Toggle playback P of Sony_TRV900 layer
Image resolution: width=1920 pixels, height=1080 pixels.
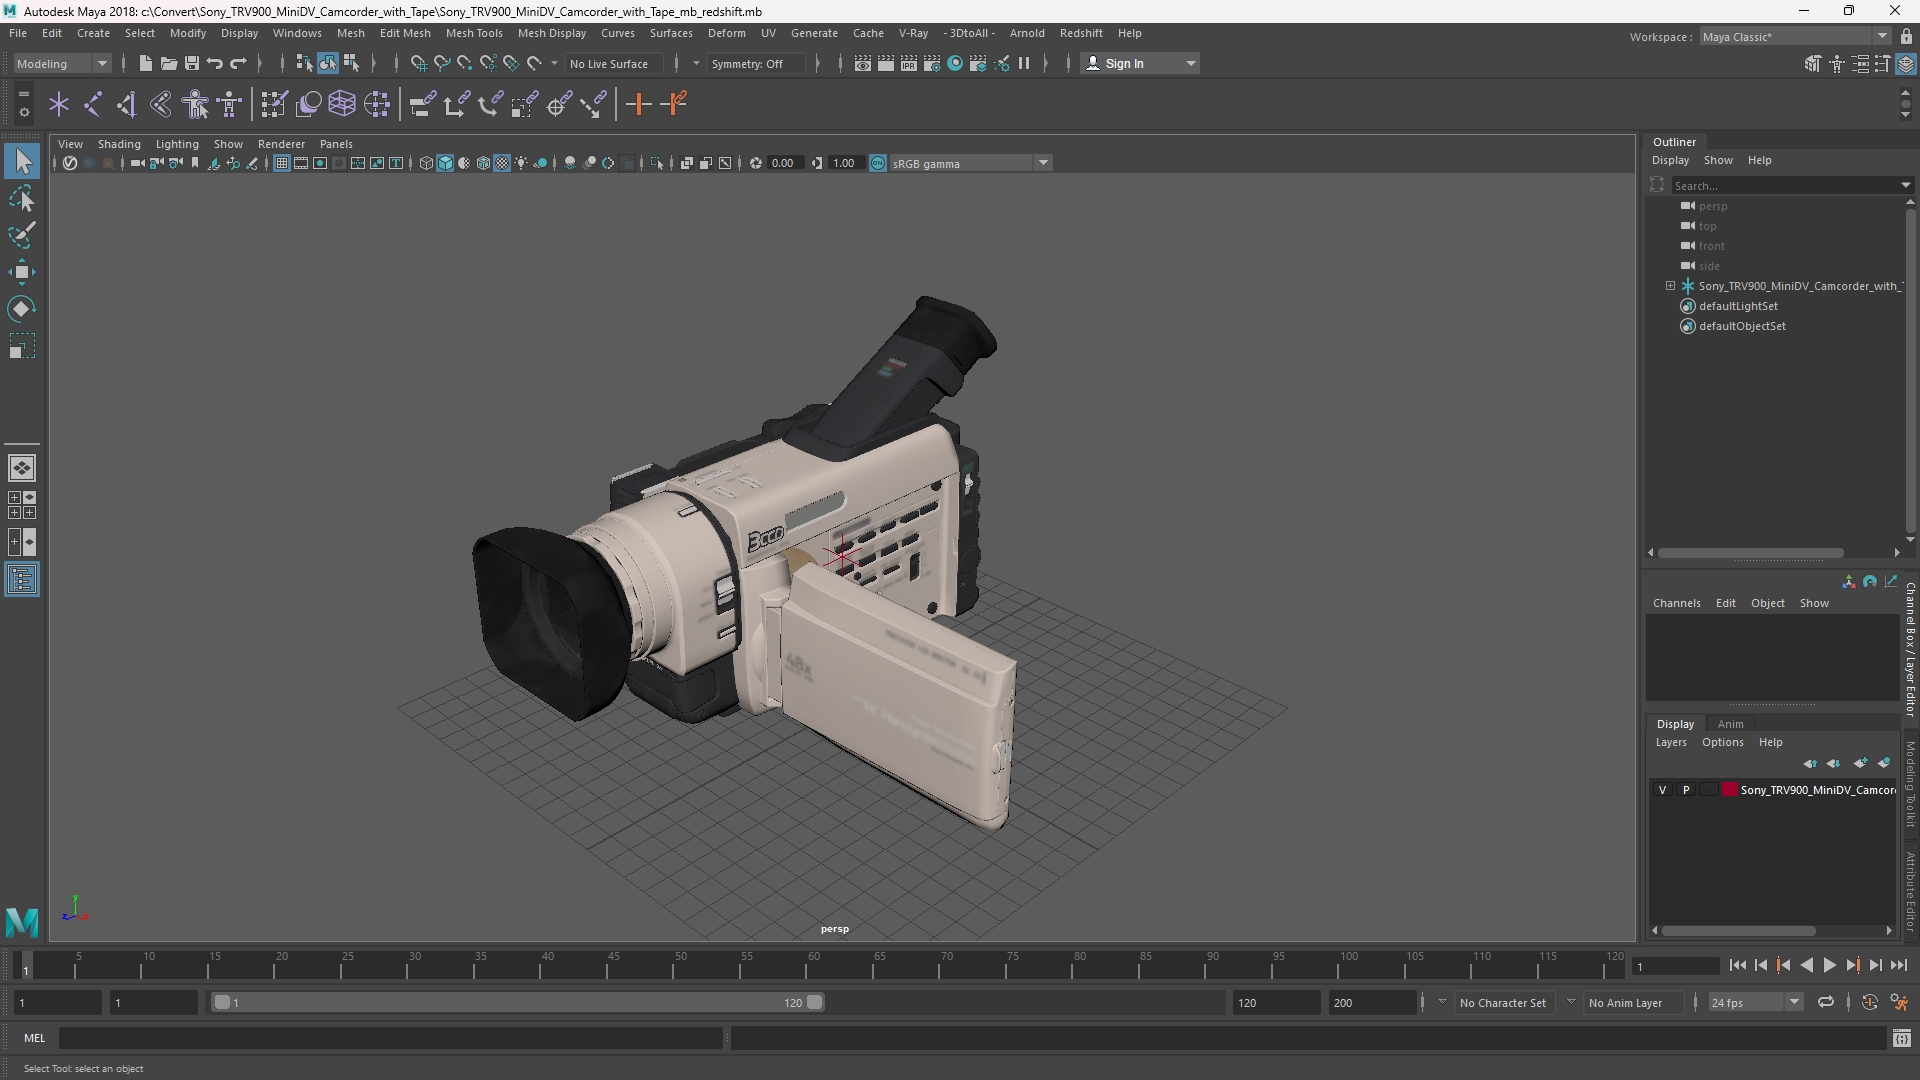pyautogui.click(x=1686, y=790)
